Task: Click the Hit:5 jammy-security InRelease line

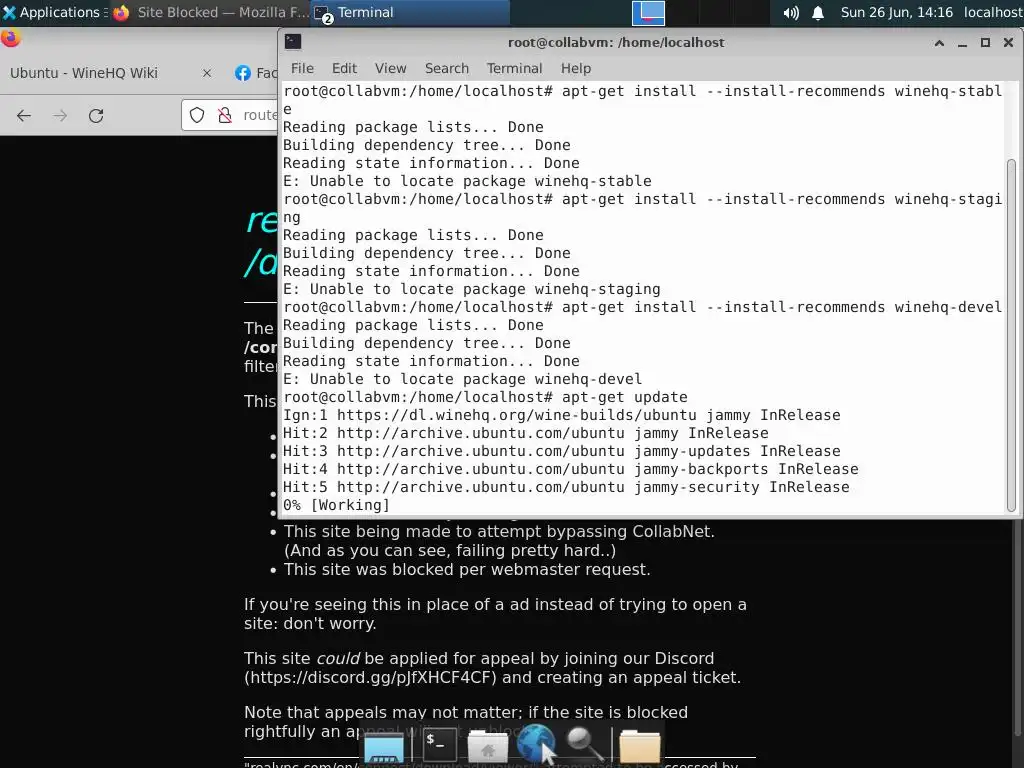Action: pyautogui.click(x=566, y=487)
